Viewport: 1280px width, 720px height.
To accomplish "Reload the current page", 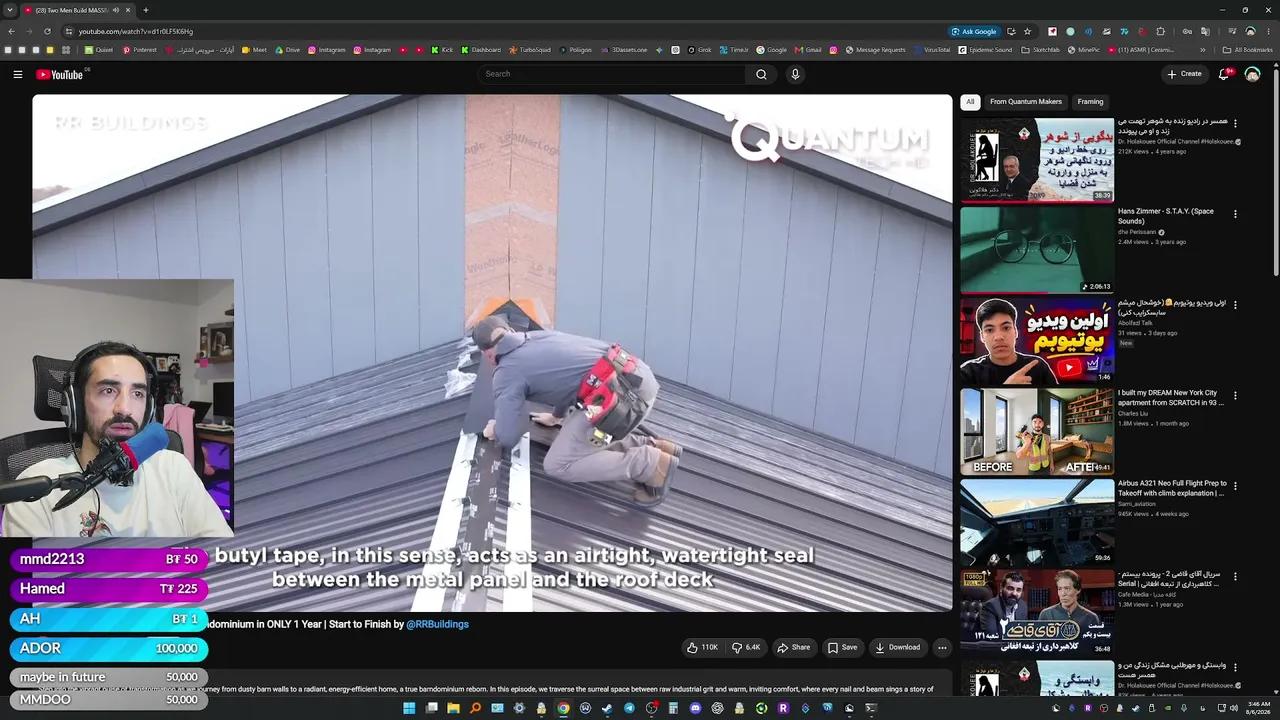I will tap(46, 31).
